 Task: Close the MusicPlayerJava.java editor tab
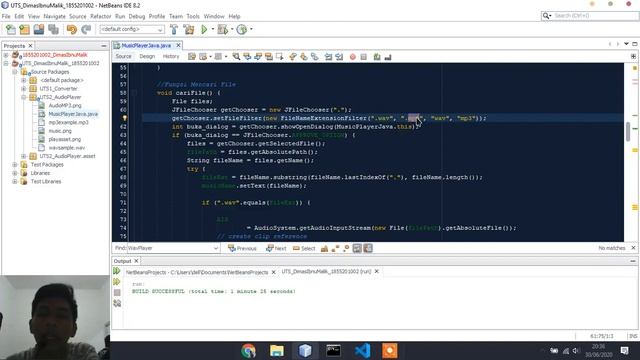point(178,45)
